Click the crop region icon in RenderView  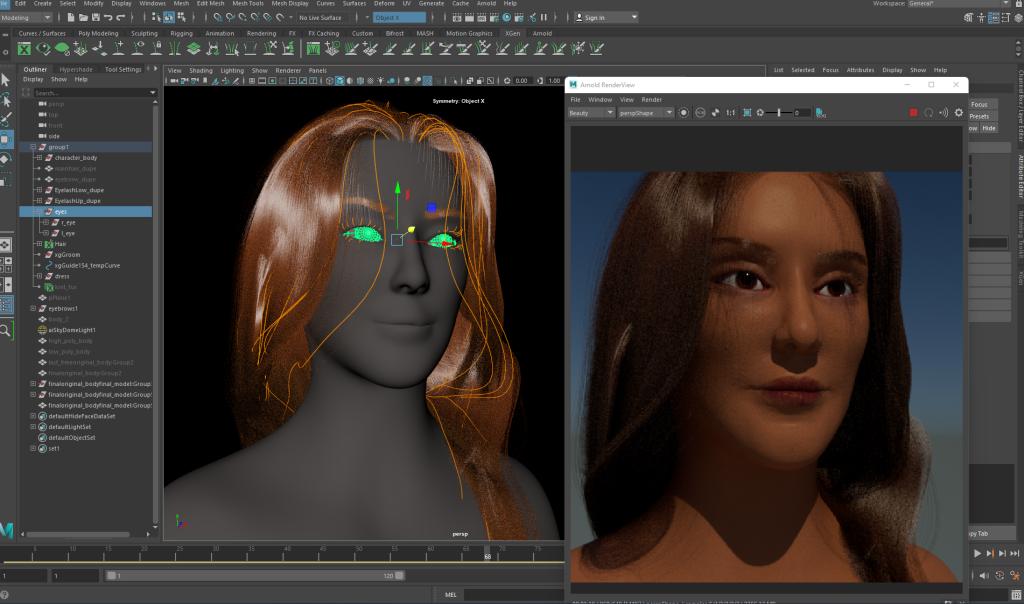coord(747,113)
